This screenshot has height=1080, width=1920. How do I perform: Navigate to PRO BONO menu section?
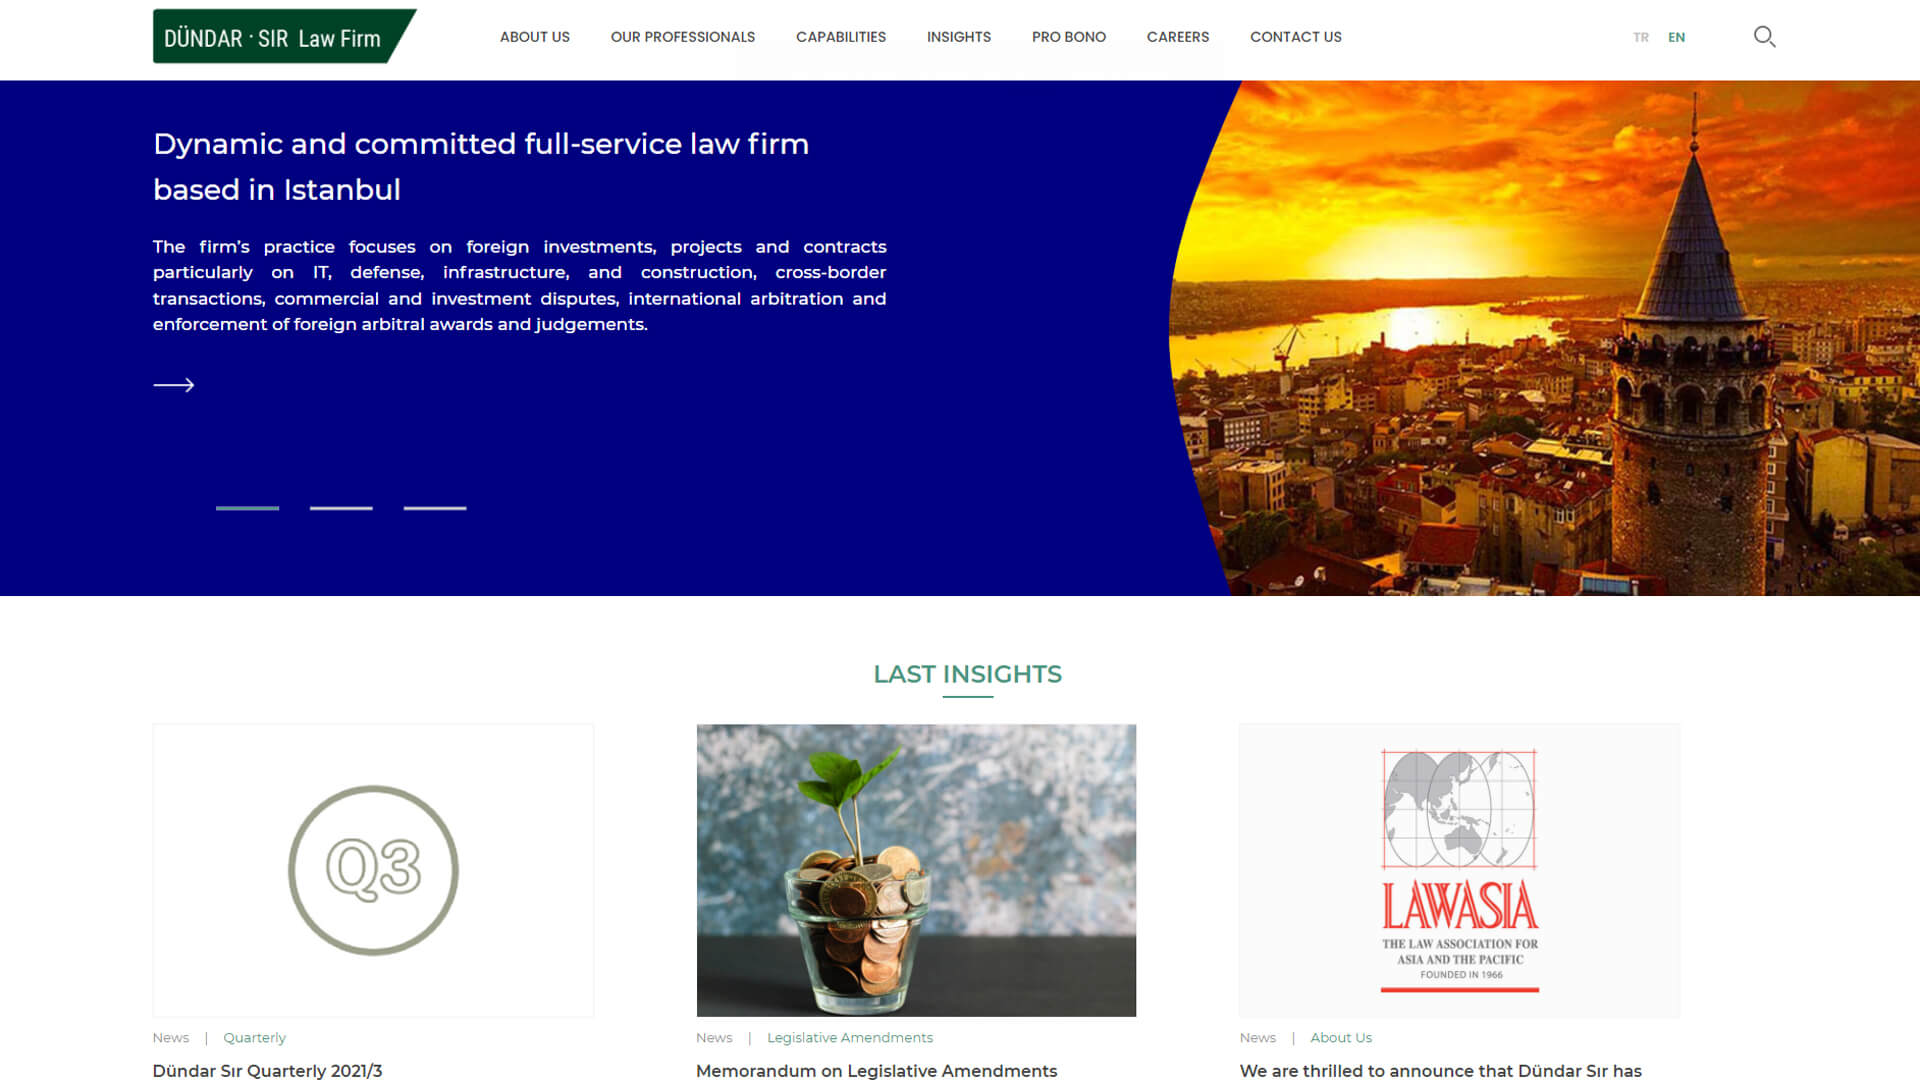point(1068,37)
